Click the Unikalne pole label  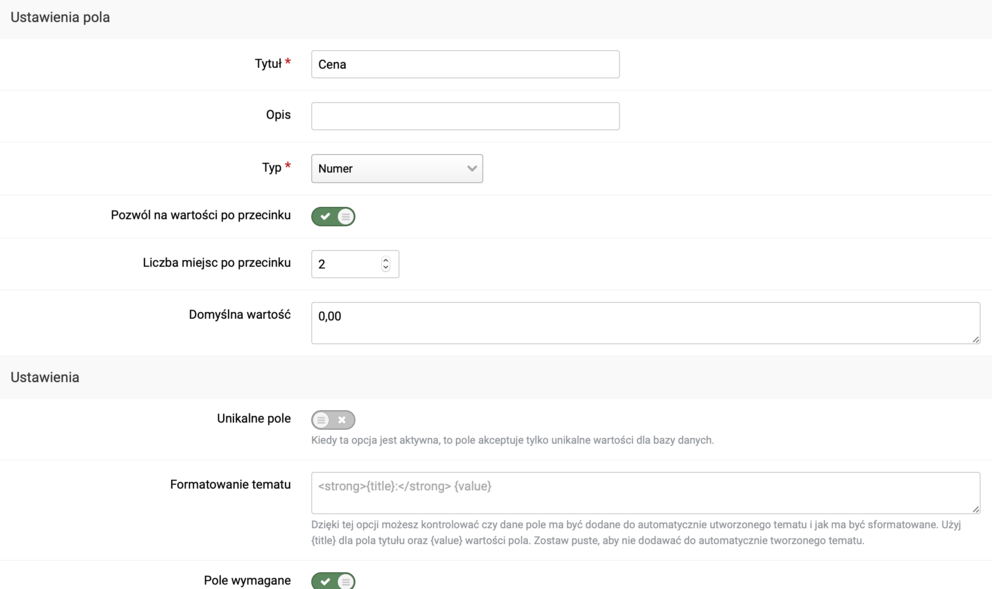(x=254, y=418)
